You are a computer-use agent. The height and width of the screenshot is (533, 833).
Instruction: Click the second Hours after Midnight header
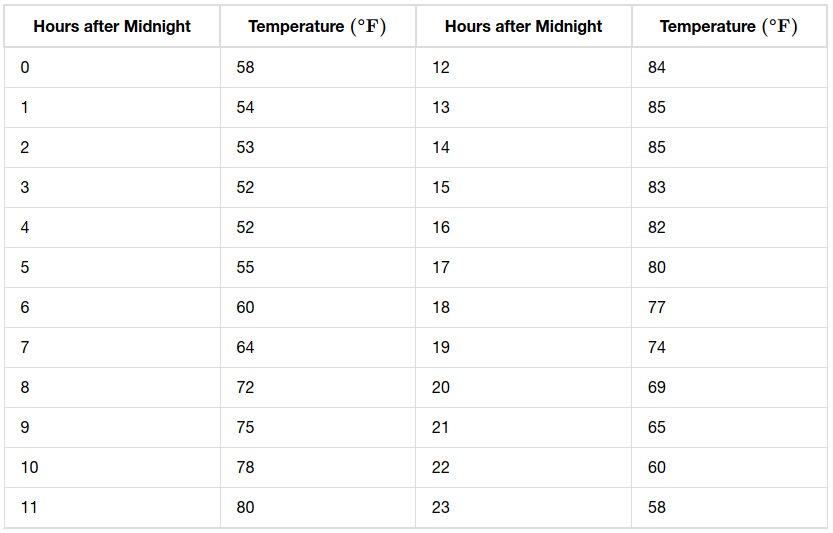(x=524, y=27)
